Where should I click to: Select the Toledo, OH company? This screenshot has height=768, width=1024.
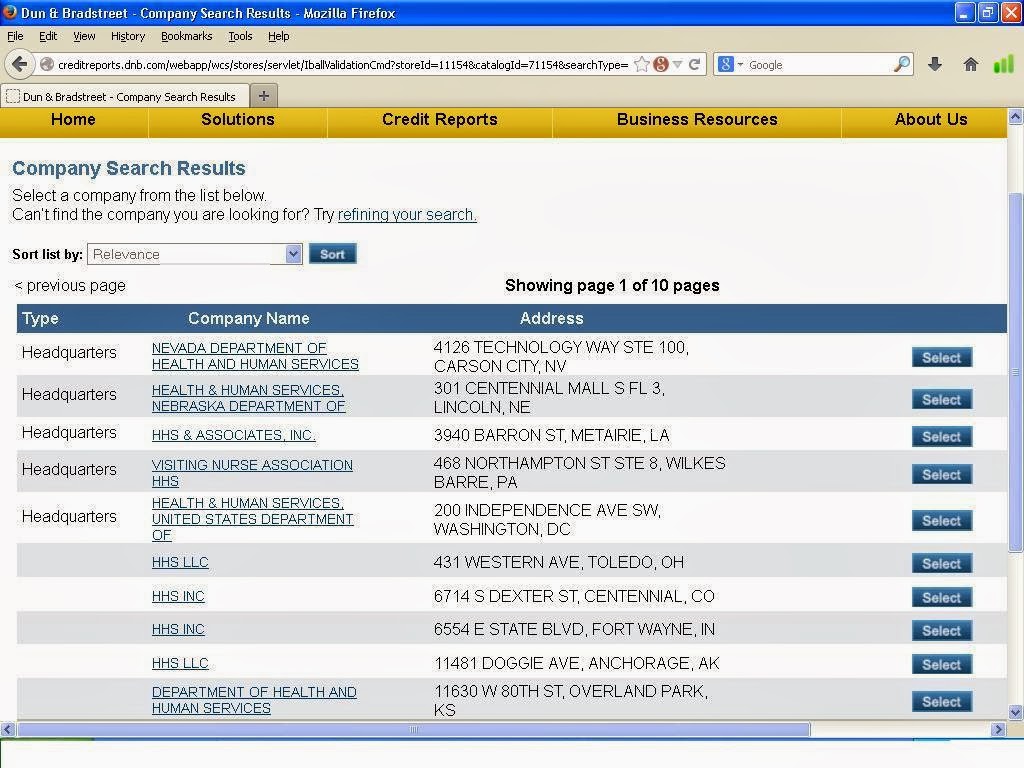tap(942, 563)
